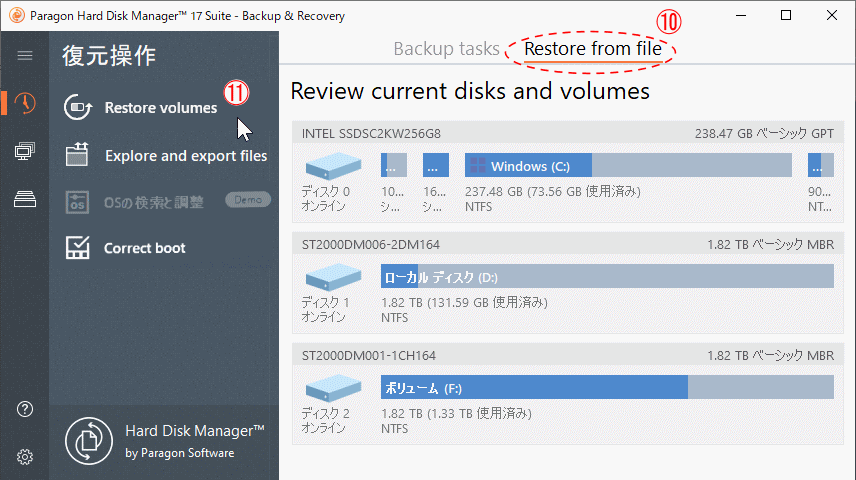856x480 pixels.
Task: Open settings gear icon
Action: click(25, 457)
